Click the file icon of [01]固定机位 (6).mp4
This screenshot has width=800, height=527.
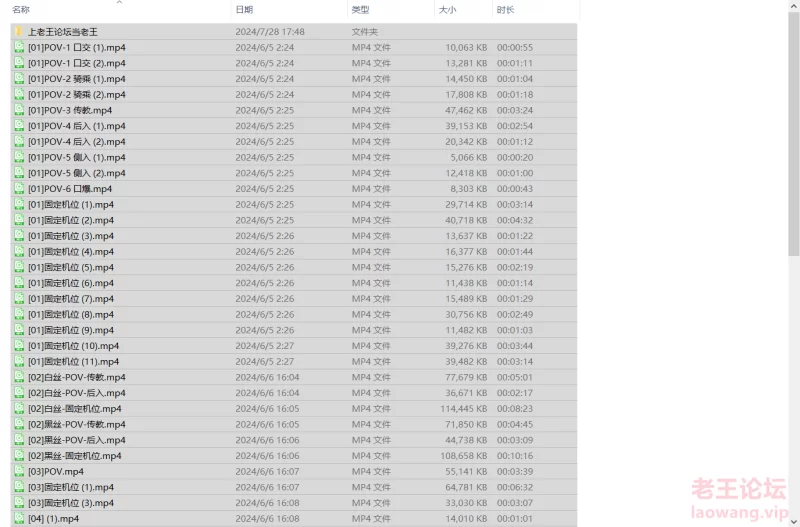[x=19, y=283]
